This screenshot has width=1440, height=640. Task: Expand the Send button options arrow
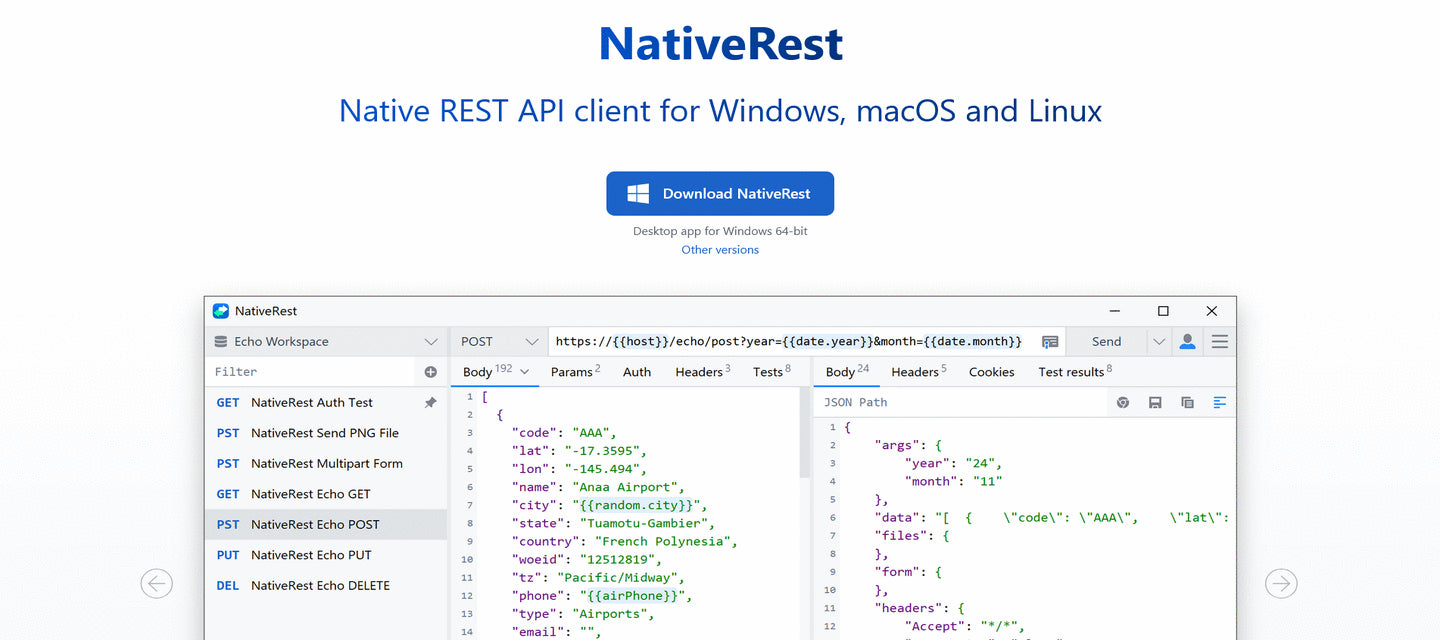(x=1159, y=342)
